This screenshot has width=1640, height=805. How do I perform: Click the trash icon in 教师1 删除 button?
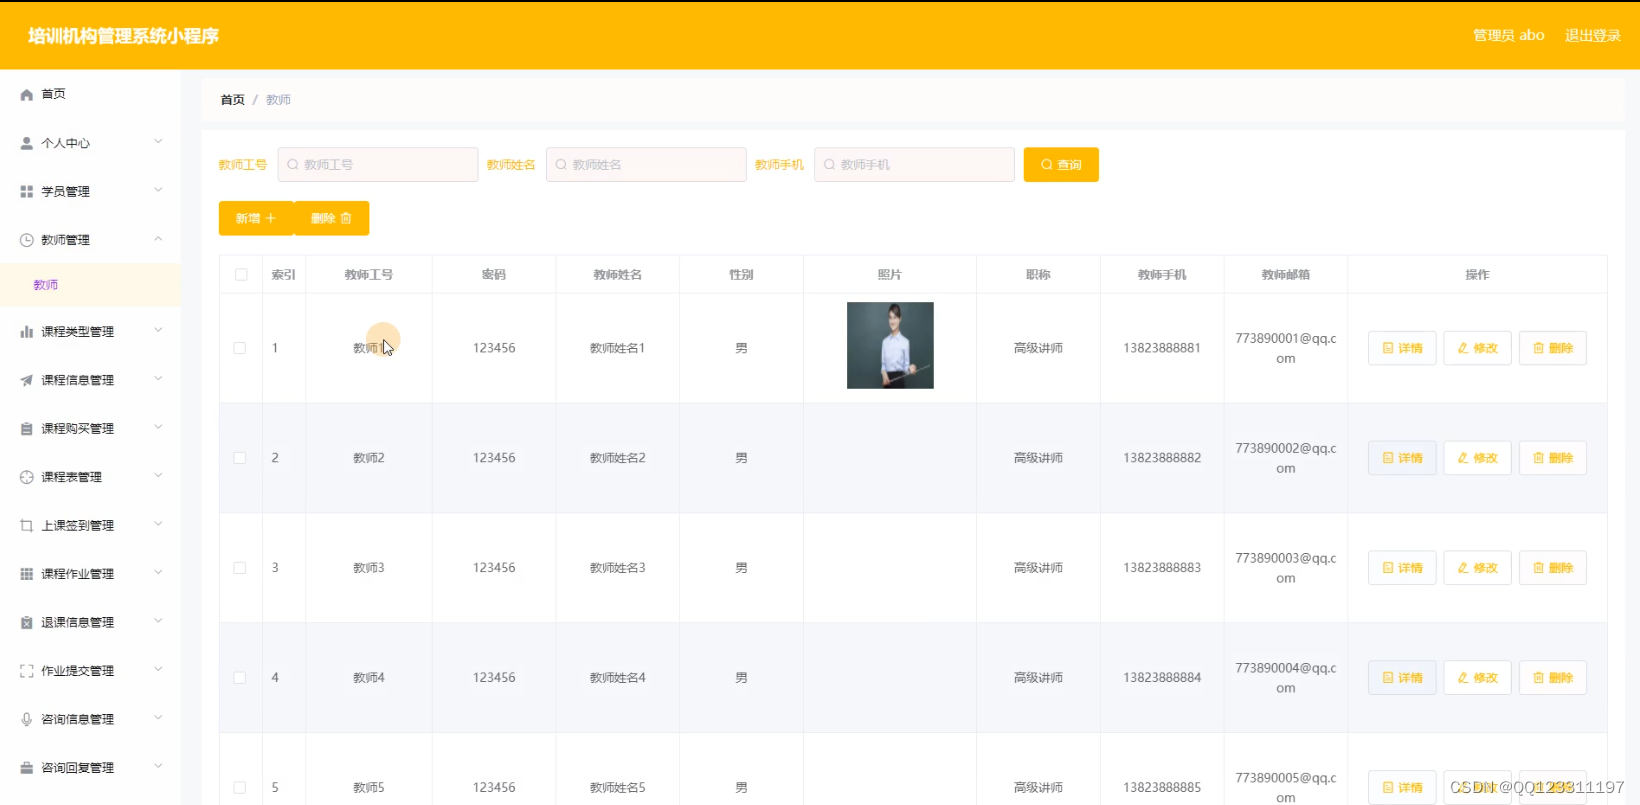tap(1538, 348)
